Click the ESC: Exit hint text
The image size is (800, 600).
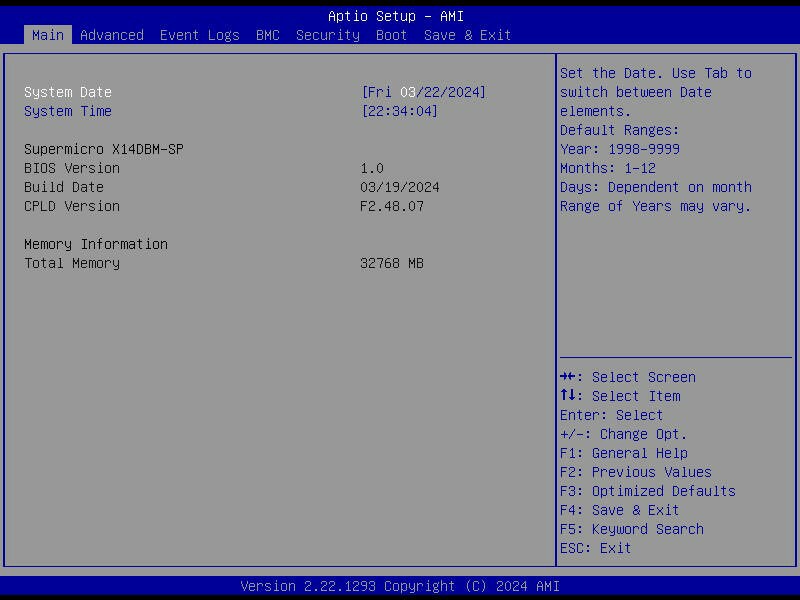[596, 548]
